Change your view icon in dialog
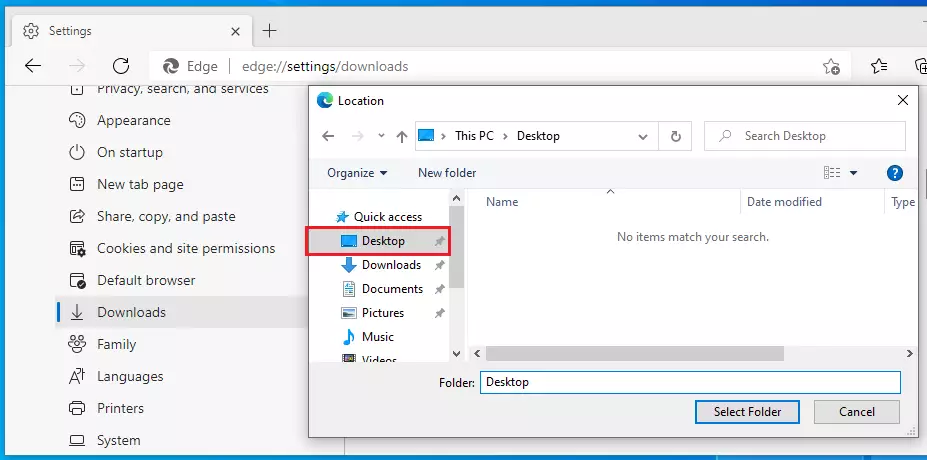 [x=832, y=173]
